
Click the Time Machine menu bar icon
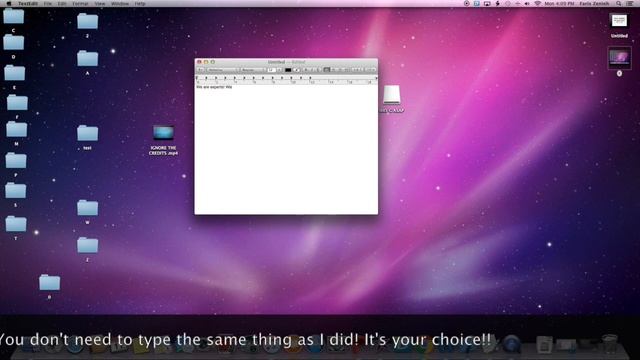(508, 3)
